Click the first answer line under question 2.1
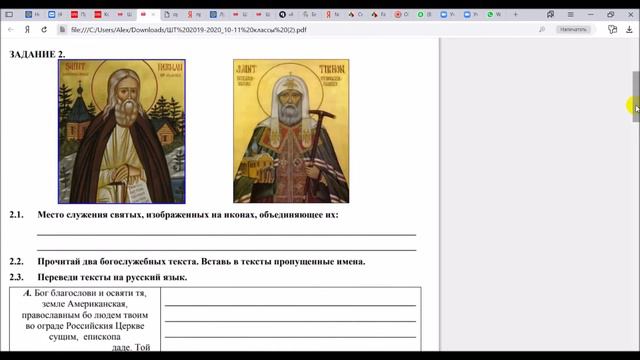The height and width of the screenshot is (360, 640). pyautogui.click(x=227, y=235)
